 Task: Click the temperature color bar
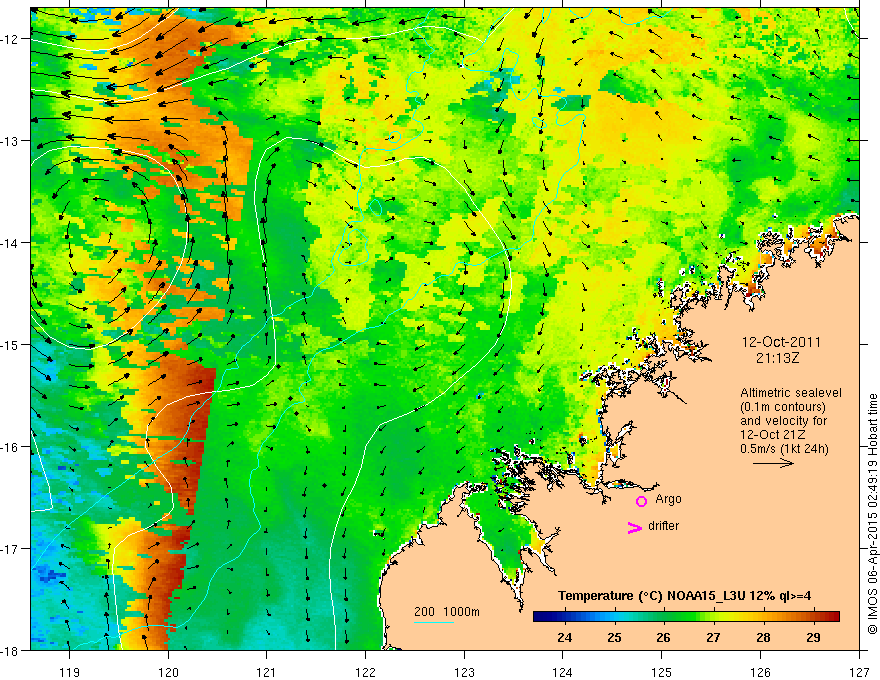tap(686, 616)
